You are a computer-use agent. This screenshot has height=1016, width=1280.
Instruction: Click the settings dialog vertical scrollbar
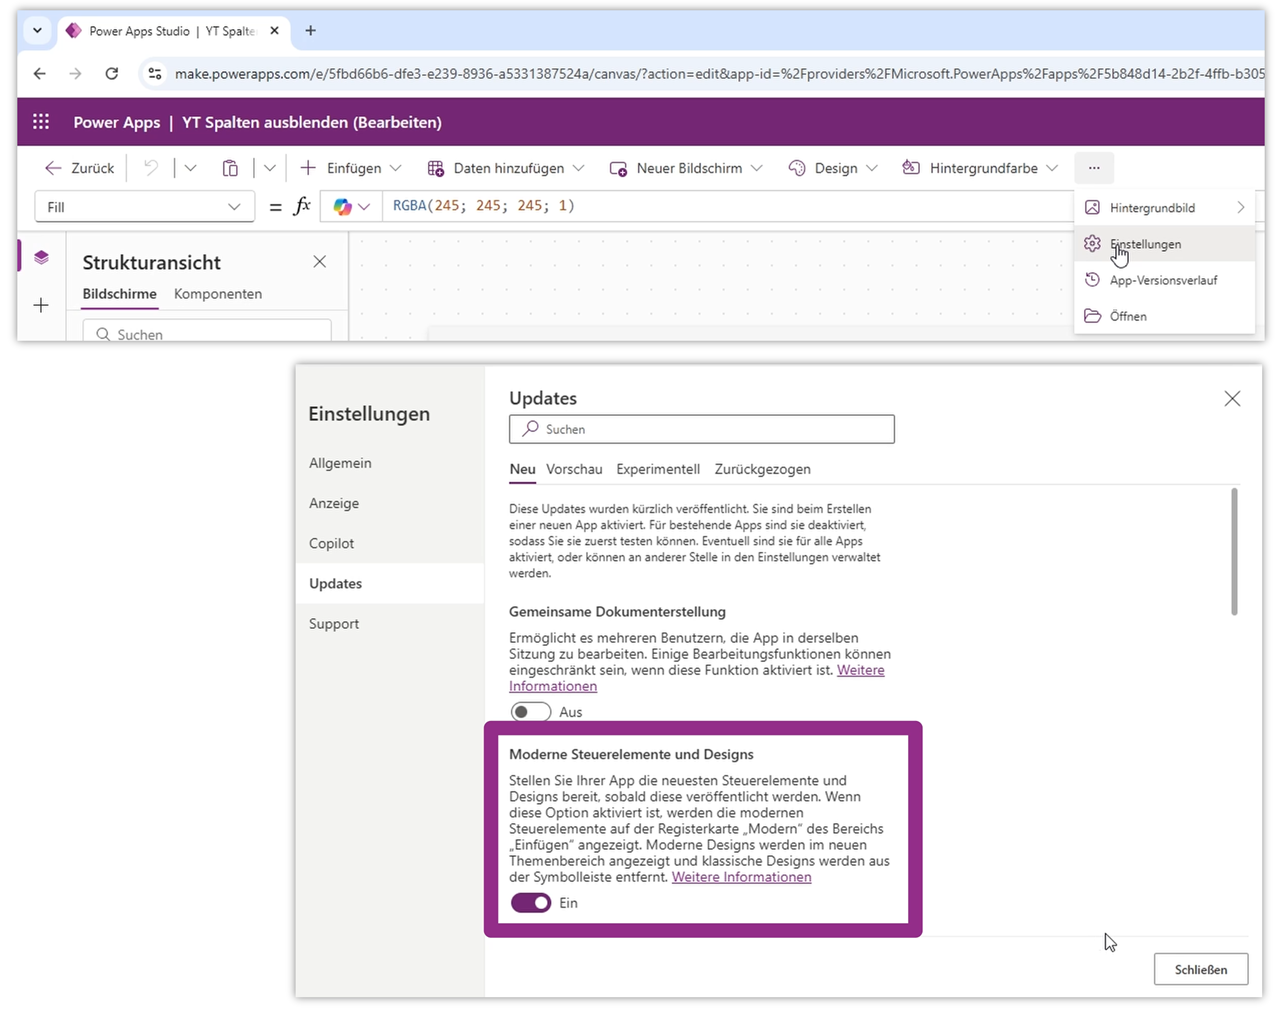coord(1234,551)
